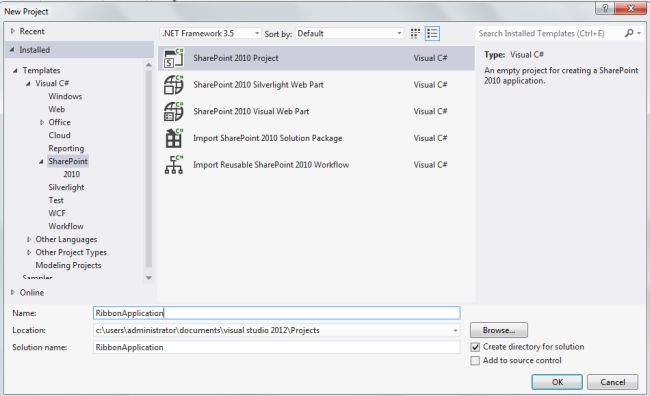
Task: Open the dialog help question mark button
Action: click(x=605, y=8)
